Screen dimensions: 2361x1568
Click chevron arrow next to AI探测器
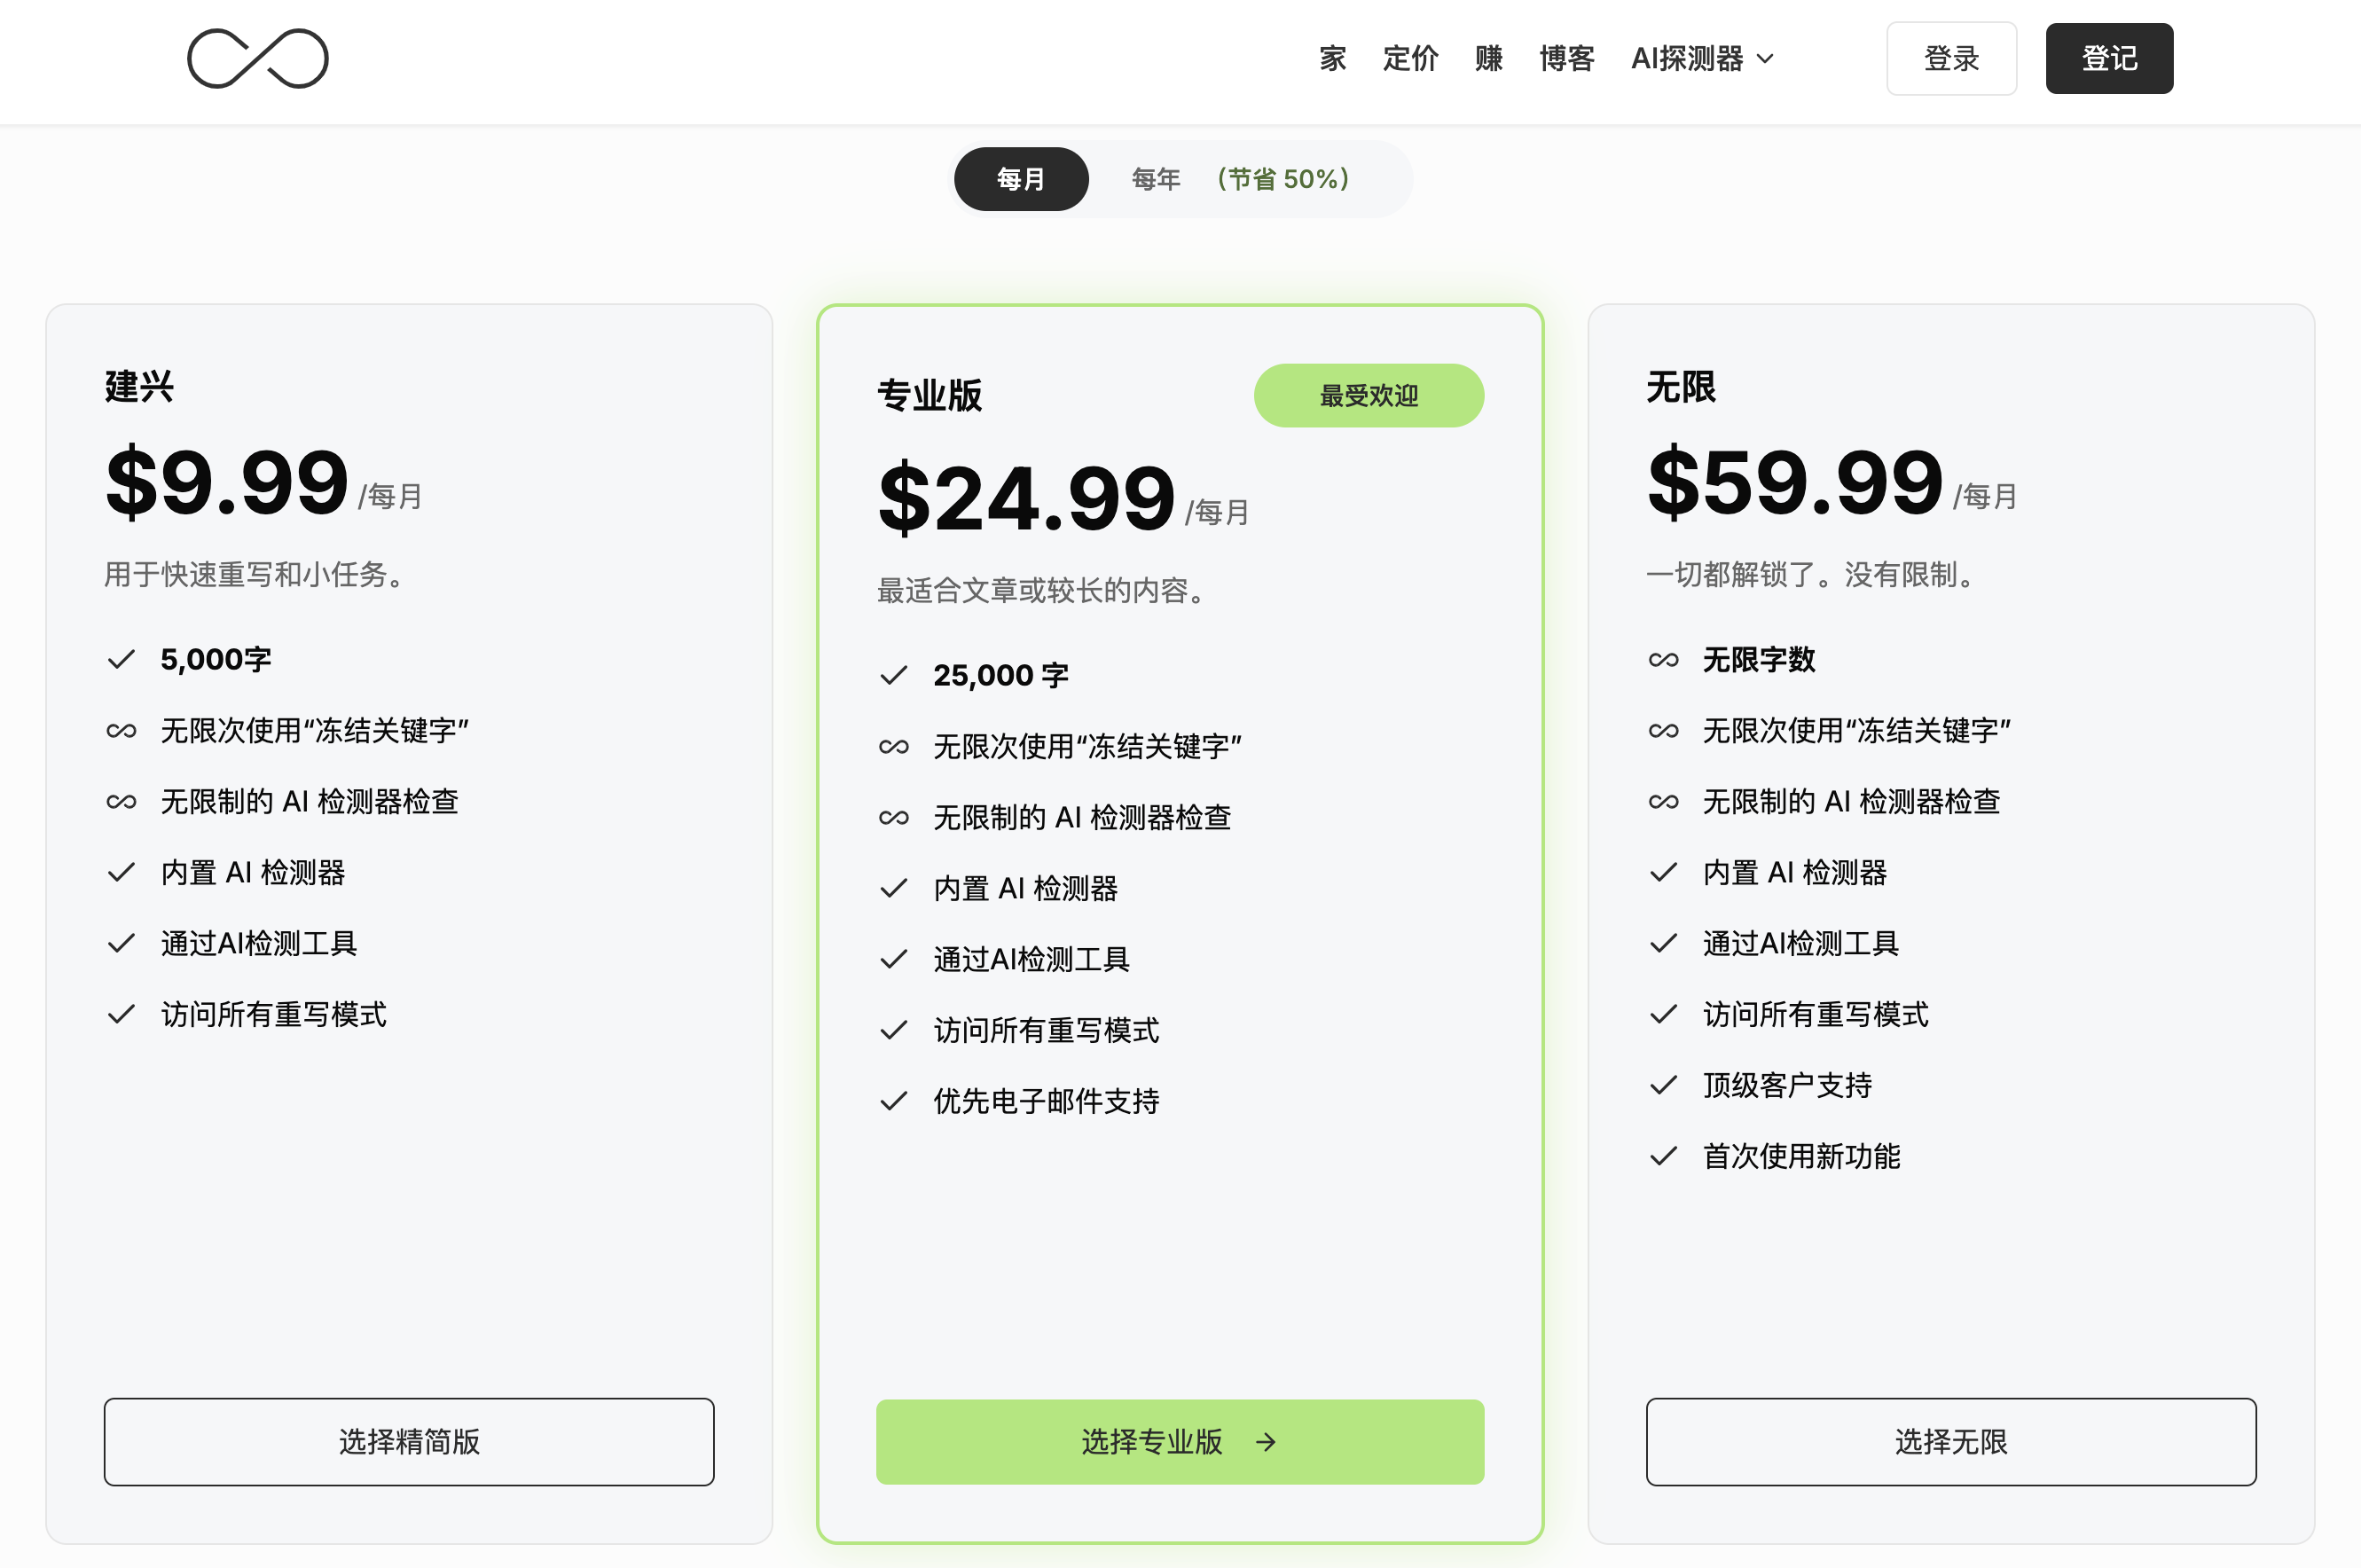(x=1766, y=59)
